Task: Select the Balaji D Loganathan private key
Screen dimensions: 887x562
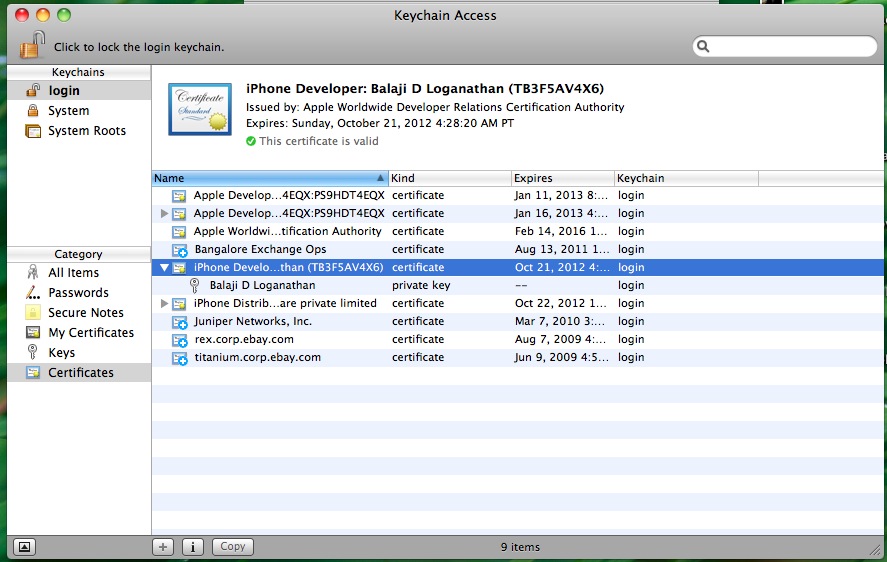Action: (518, 285)
